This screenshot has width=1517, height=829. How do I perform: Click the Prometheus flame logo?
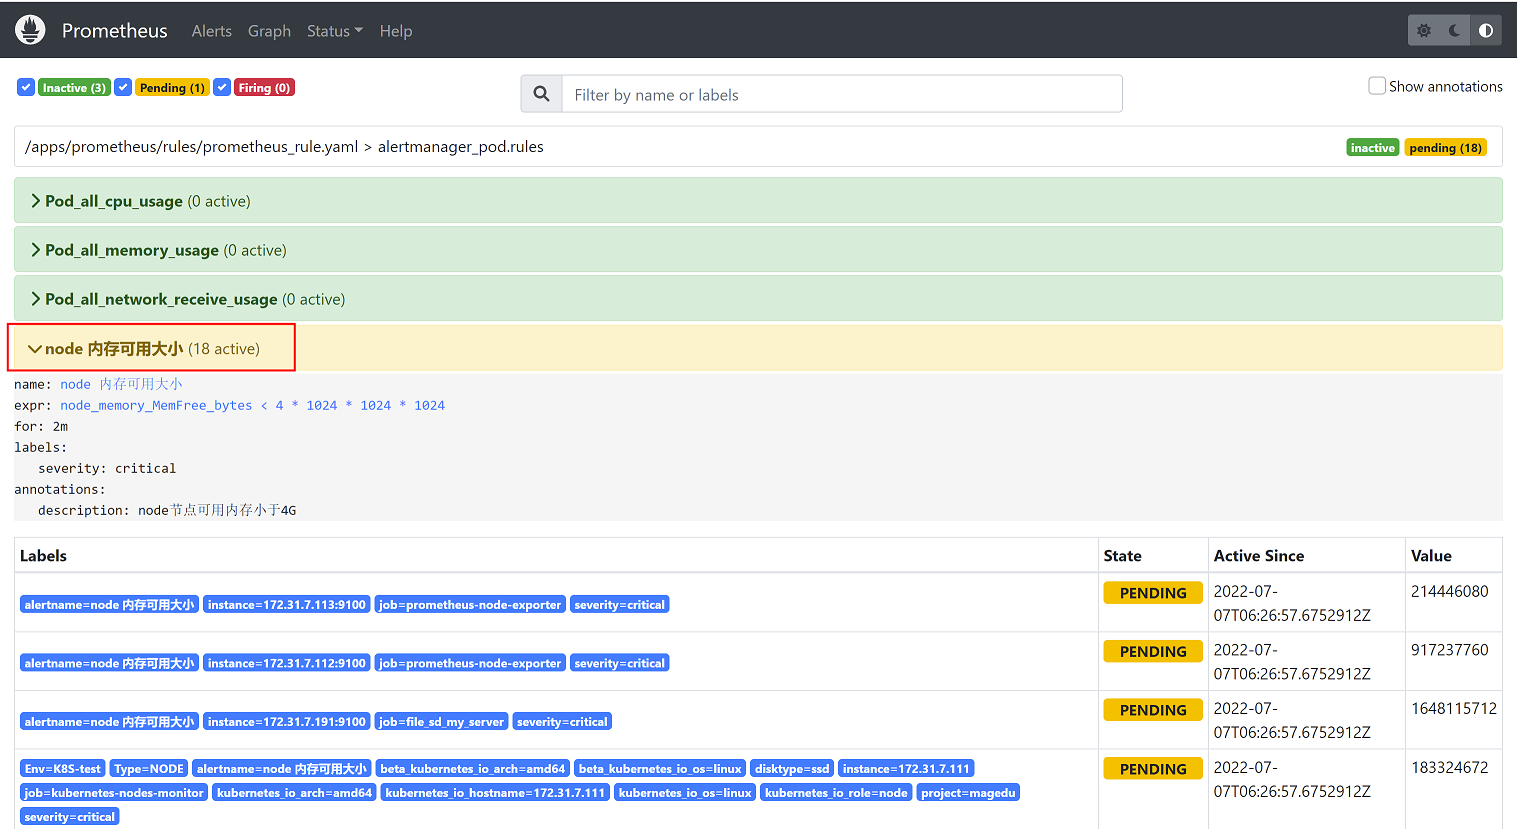click(30, 30)
